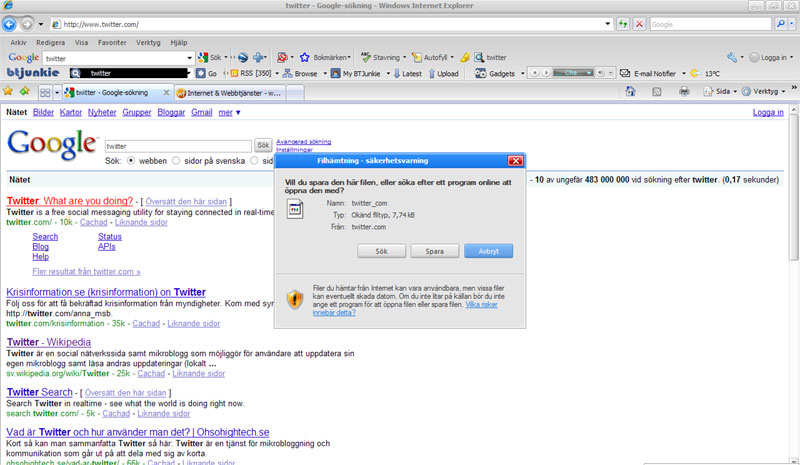Close the 'twitter - Google-sökning' tab
The height and width of the screenshot is (465, 800).
[166, 92]
